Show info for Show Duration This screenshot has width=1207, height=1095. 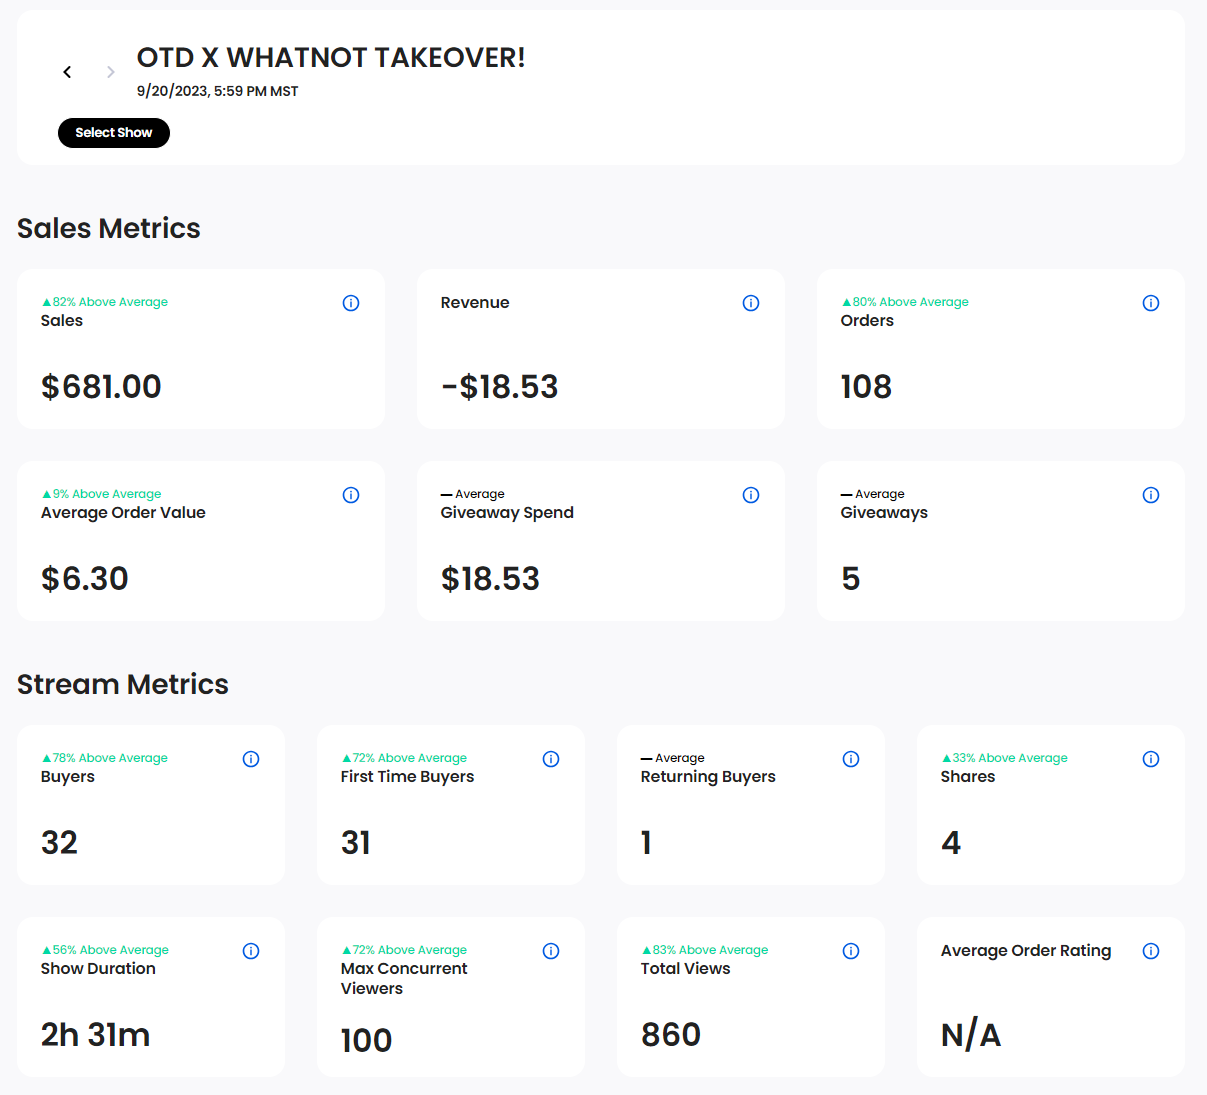pos(251,951)
